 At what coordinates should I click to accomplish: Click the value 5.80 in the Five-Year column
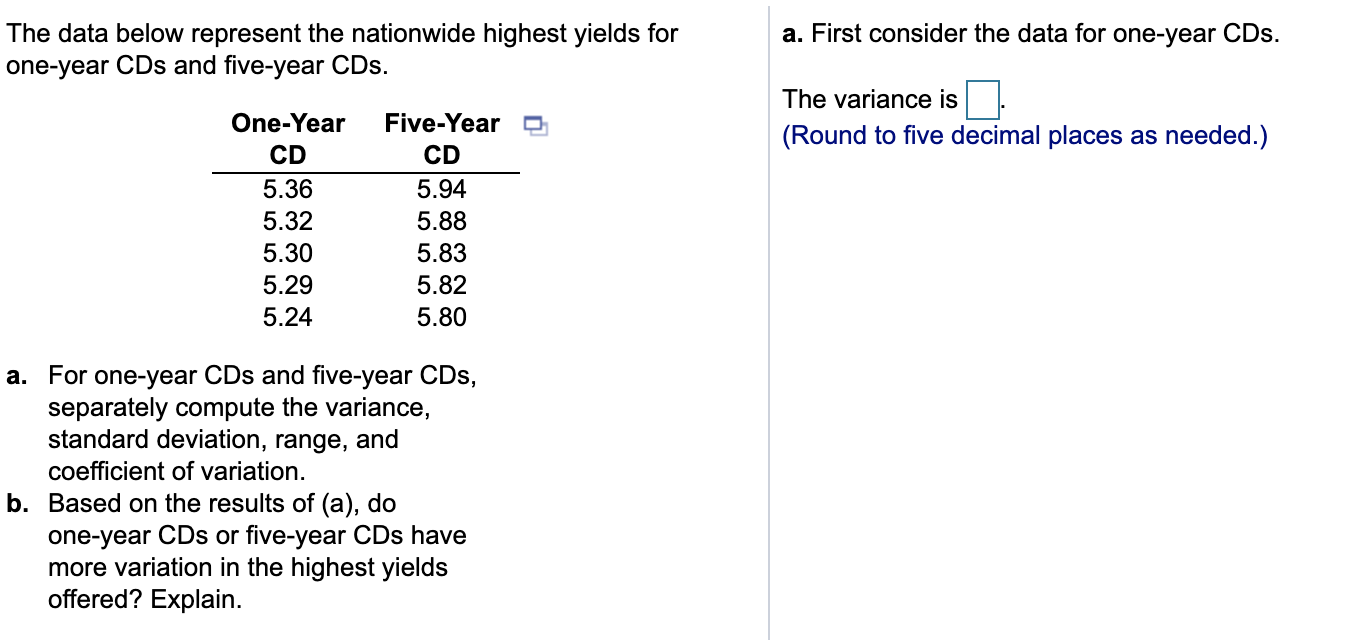441,317
